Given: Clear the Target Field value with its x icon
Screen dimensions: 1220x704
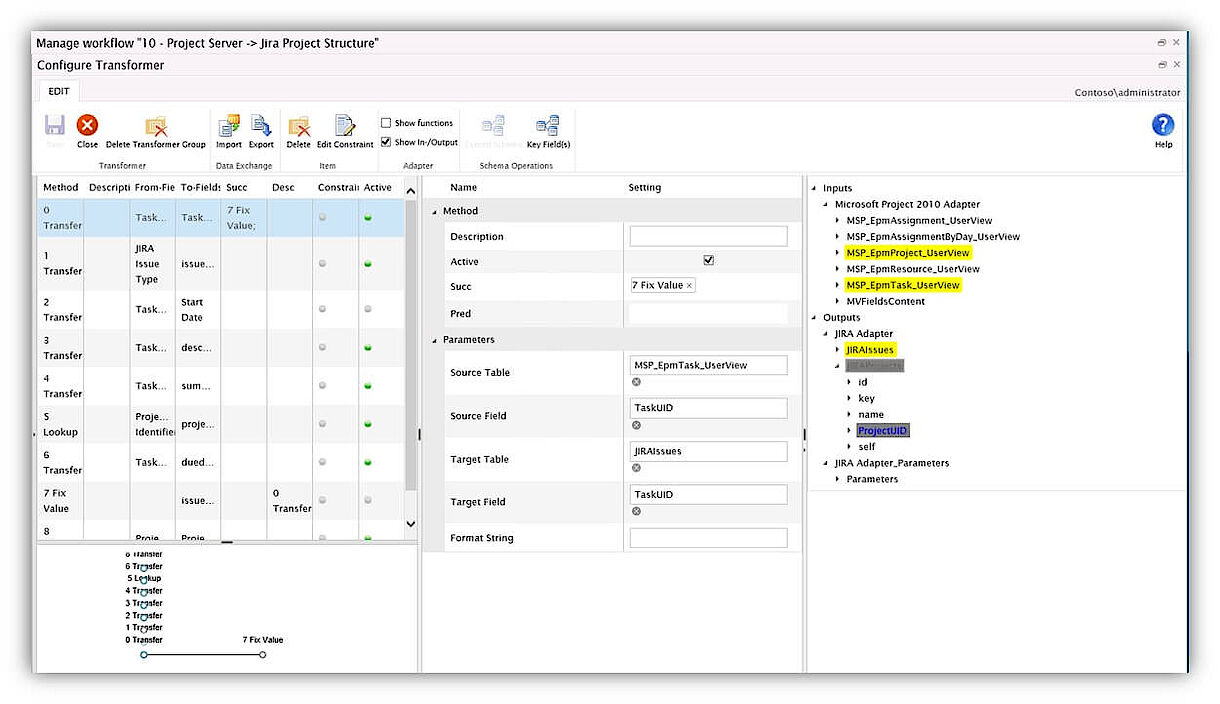Looking at the screenshot, I should 637,511.
